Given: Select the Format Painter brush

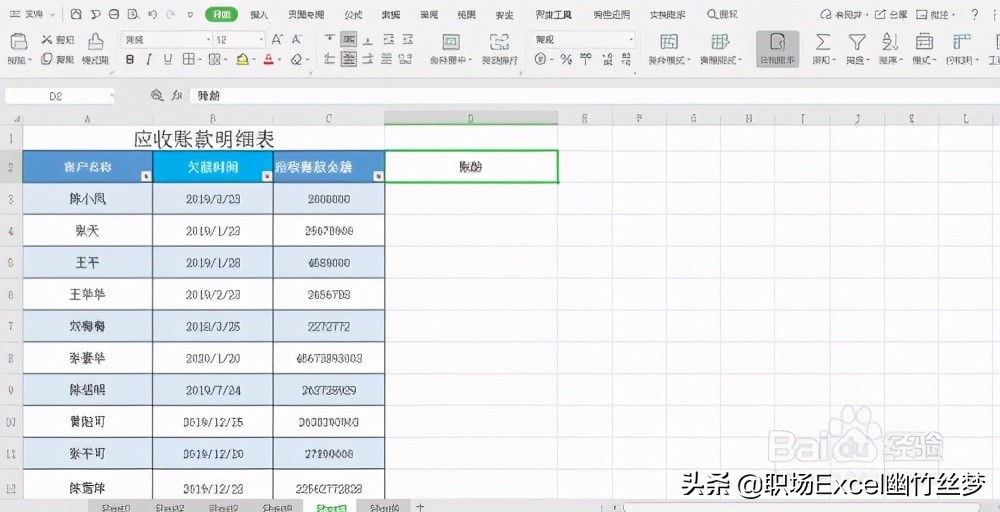Looking at the screenshot, I should click(x=96, y=41).
